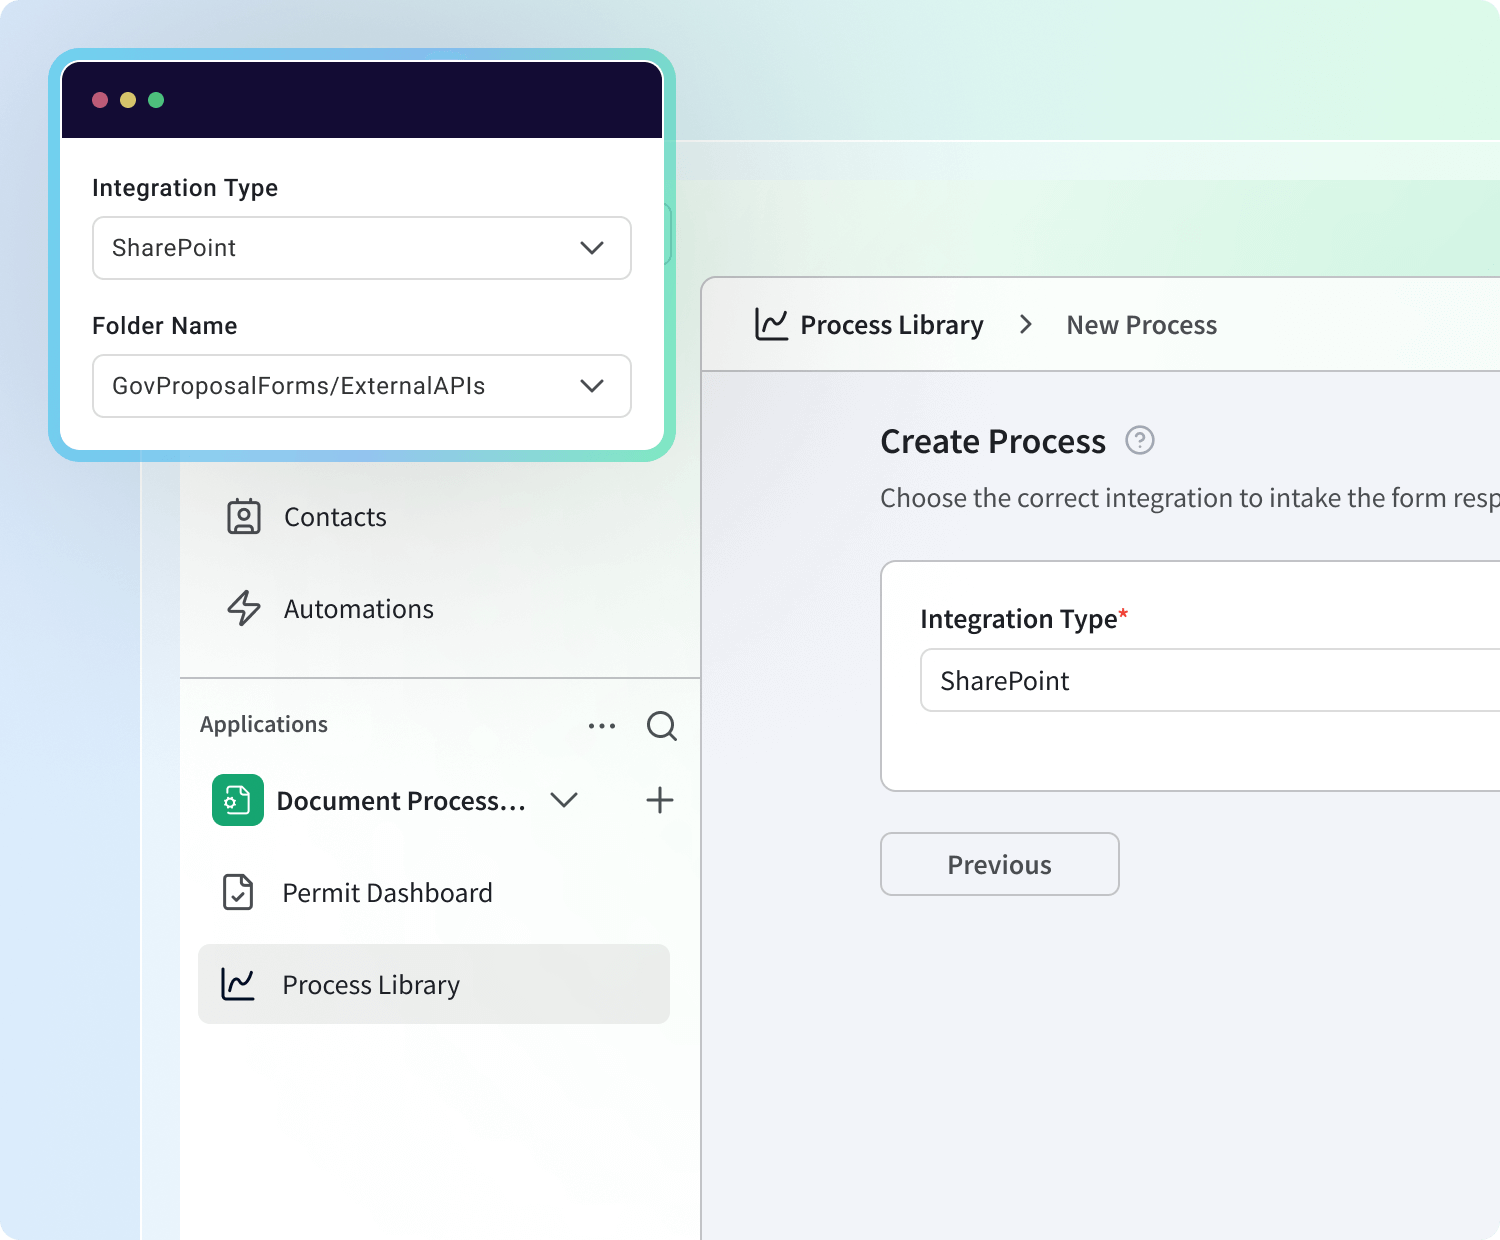
Task: Open the Integration Type field under Create Process
Action: pos(1200,681)
